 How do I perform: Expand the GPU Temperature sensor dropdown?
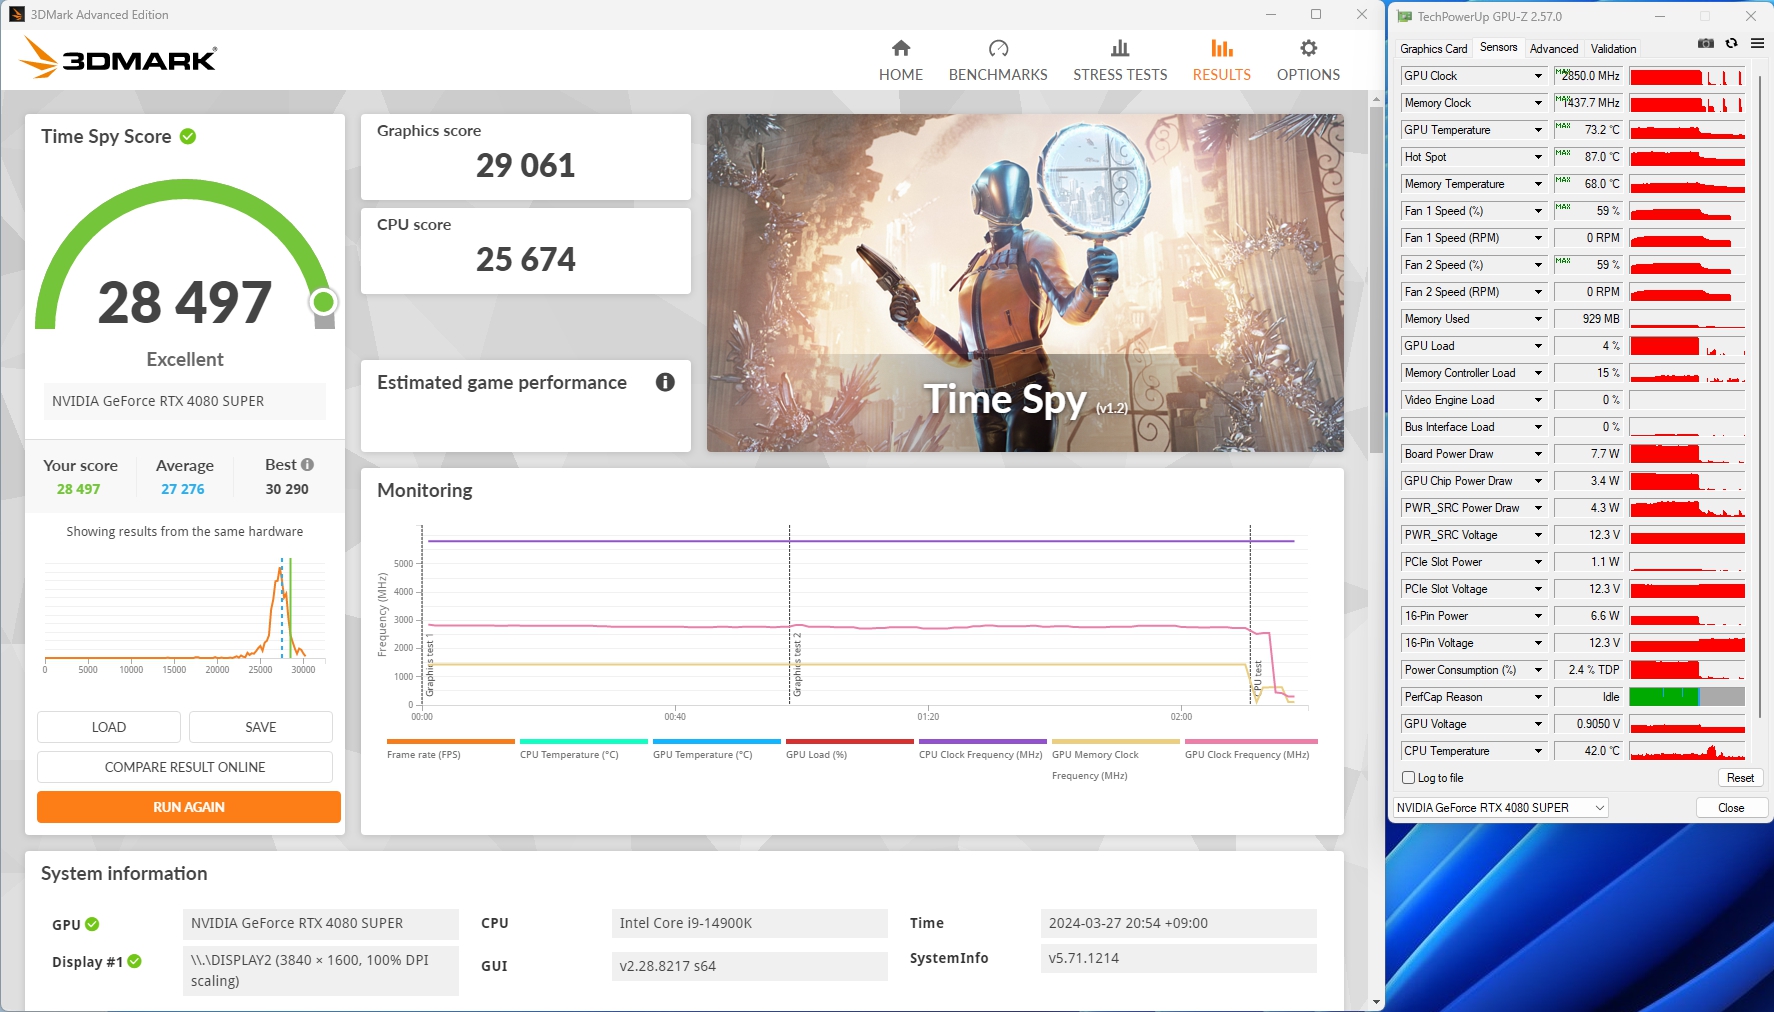tap(1538, 130)
